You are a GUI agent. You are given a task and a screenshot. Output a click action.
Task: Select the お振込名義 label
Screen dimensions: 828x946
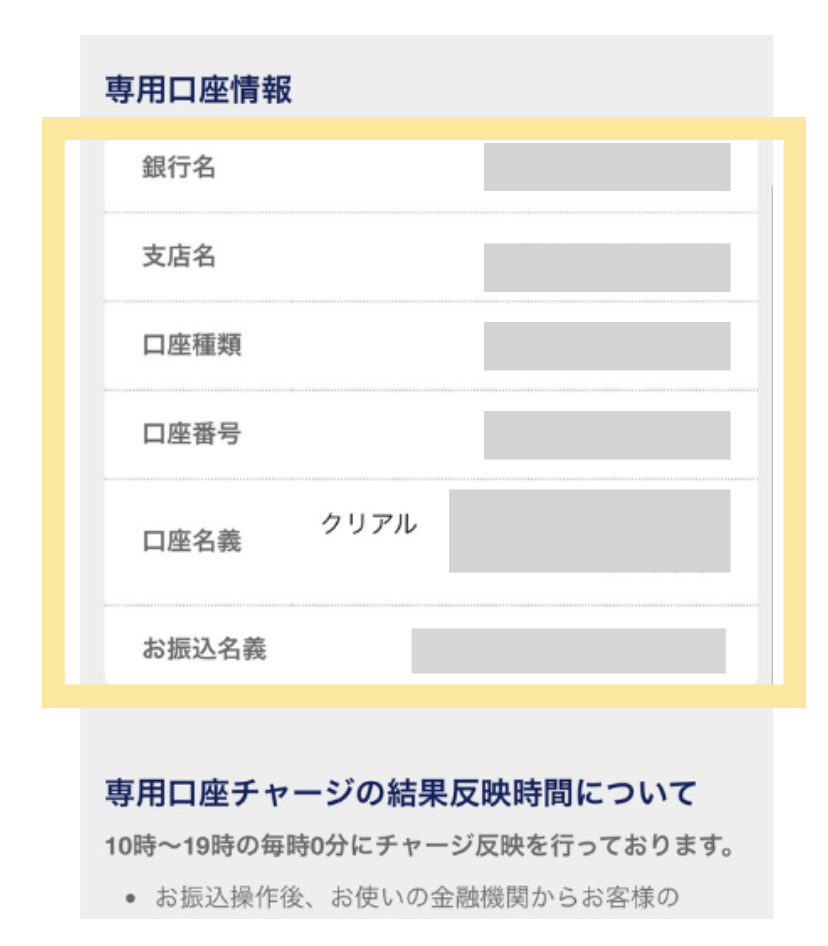pyautogui.click(x=204, y=649)
